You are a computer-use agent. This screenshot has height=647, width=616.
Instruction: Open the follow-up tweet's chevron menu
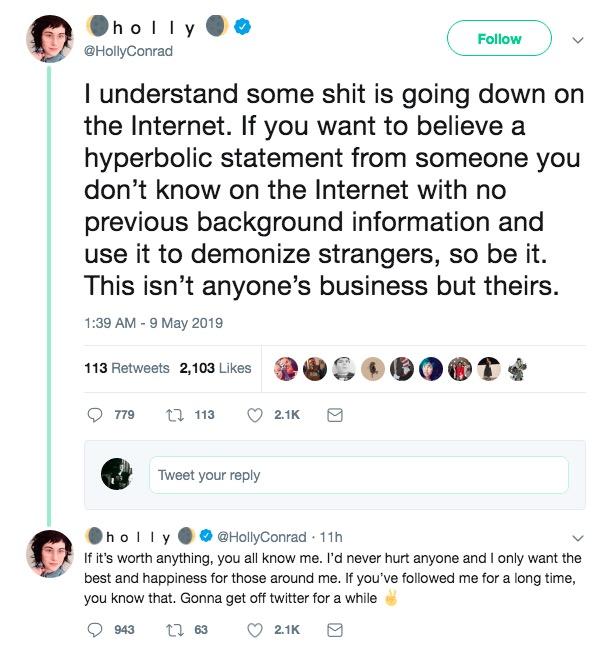[577, 537]
